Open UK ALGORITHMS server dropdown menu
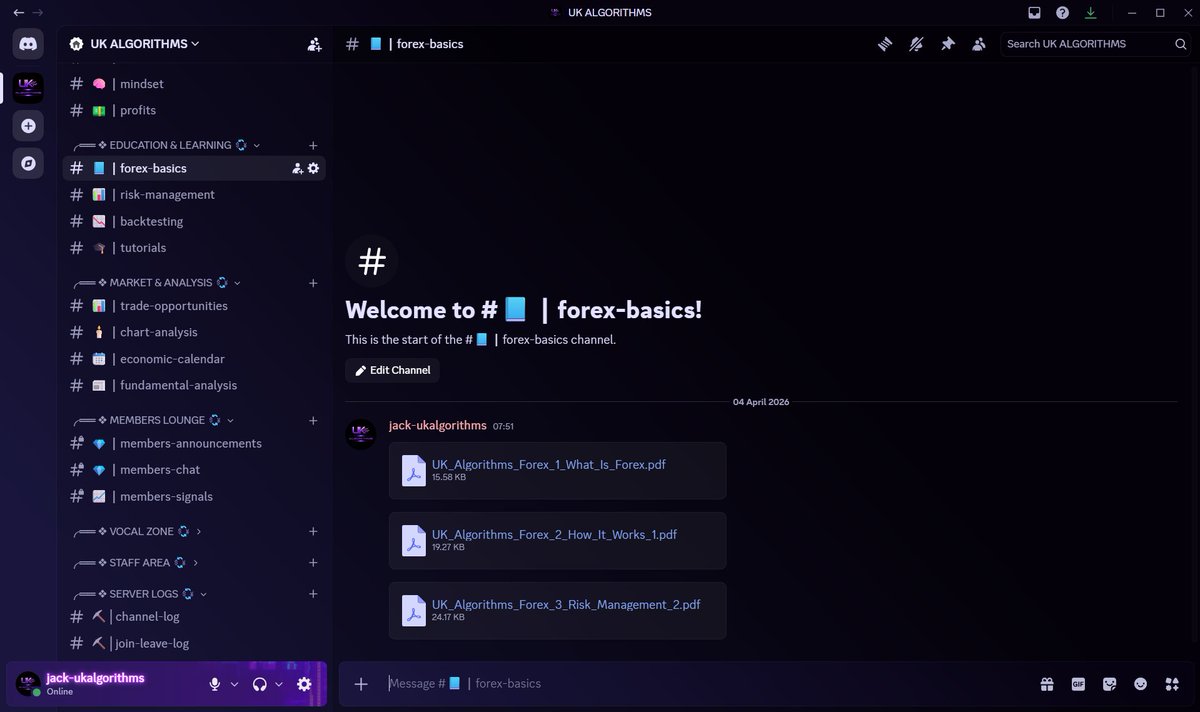The width and height of the screenshot is (1200, 712). [x=143, y=44]
